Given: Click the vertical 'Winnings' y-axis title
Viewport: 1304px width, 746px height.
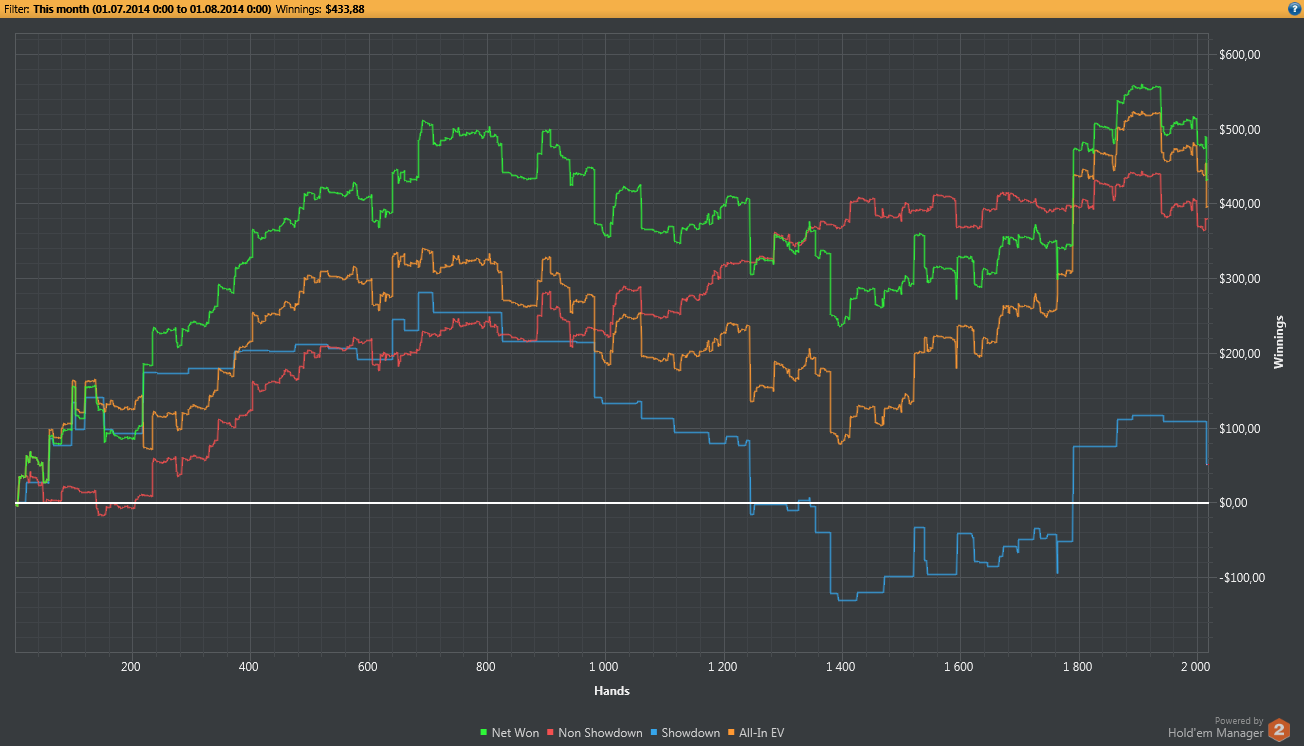Looking at the screenshot, I should (x=1278, y=341).
